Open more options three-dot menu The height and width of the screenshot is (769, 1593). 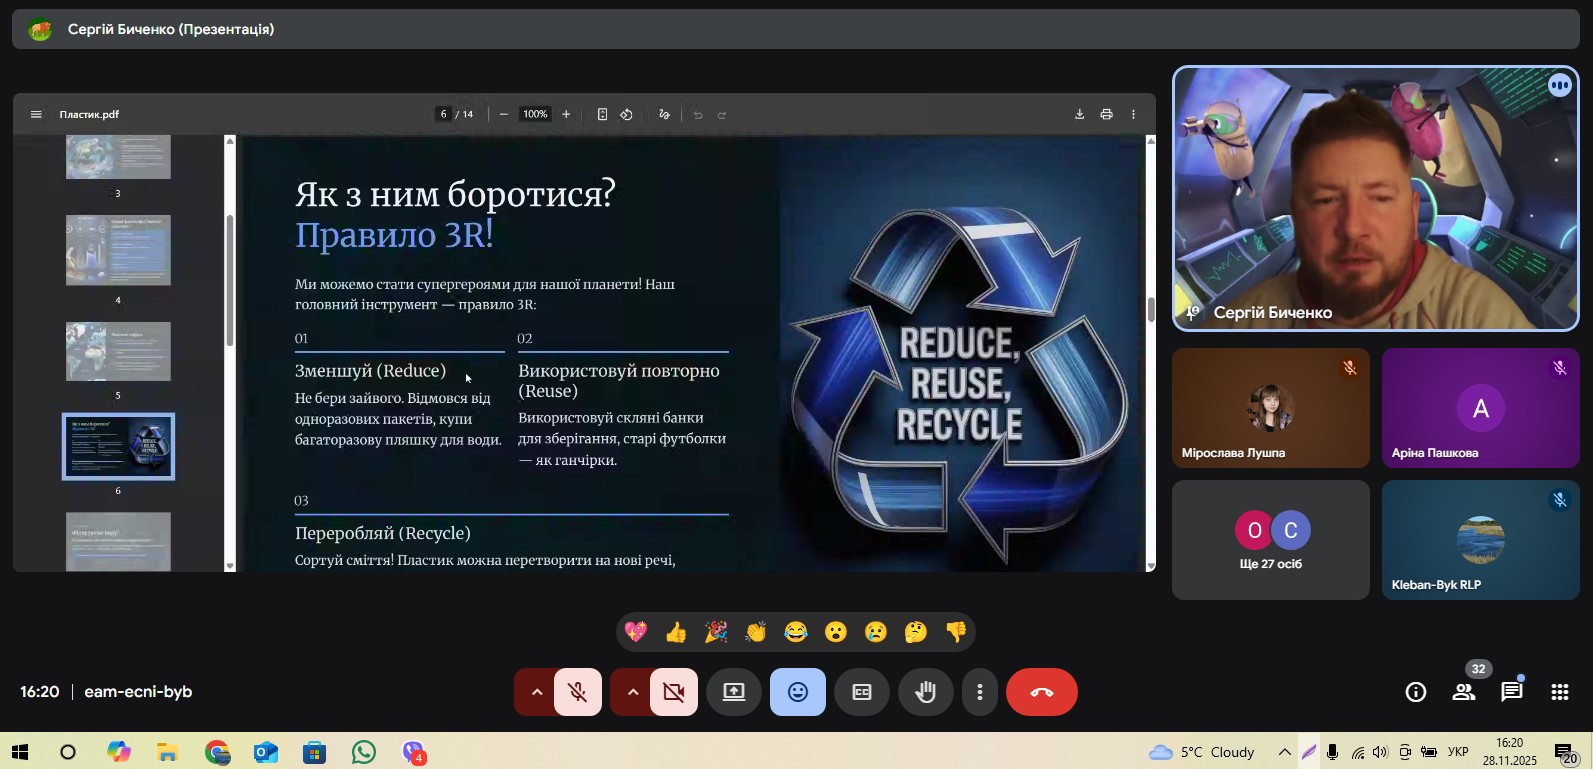click(980, 692)
